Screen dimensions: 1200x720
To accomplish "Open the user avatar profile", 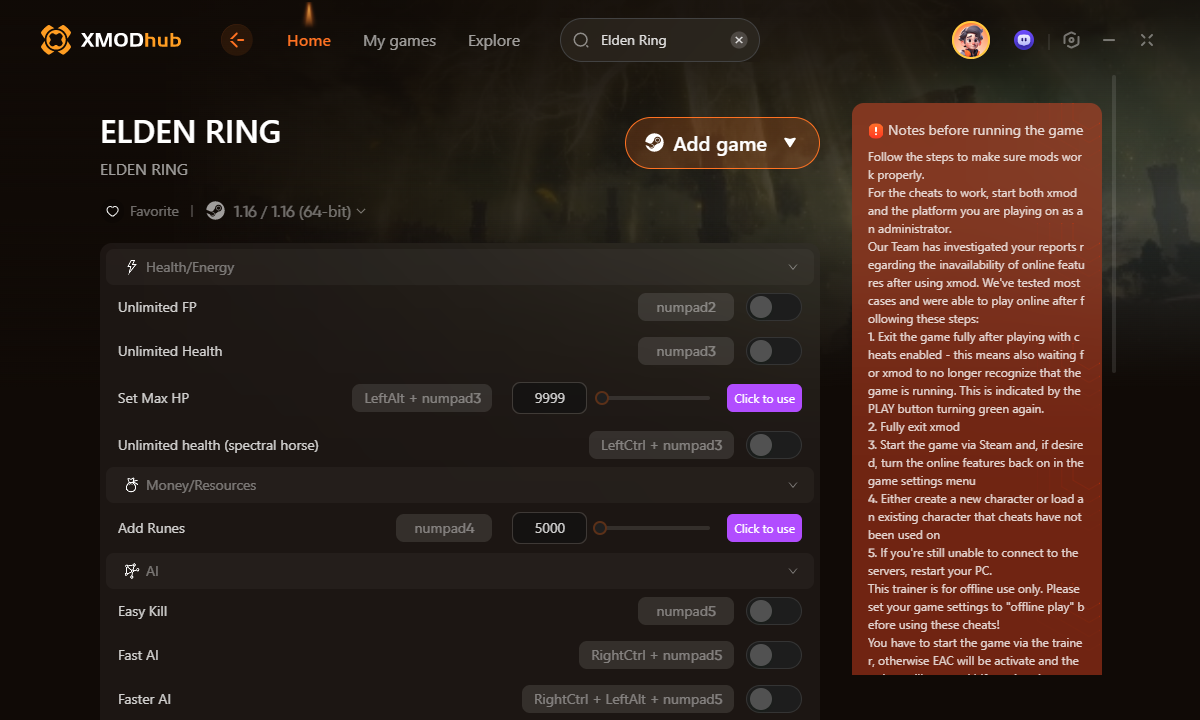I will [971, 40].
